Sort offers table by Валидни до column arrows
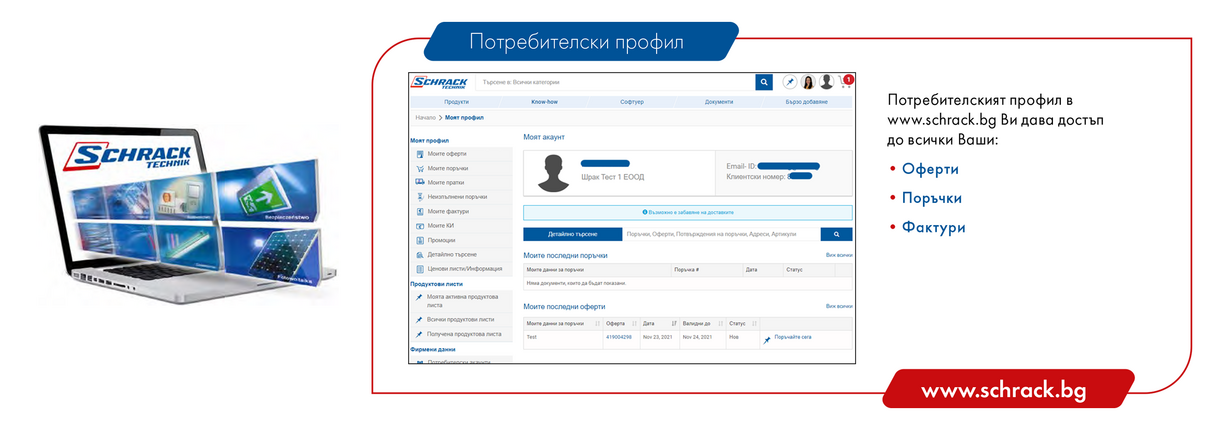This screenshot has height=430, width=1230. [x=720, y=324]
